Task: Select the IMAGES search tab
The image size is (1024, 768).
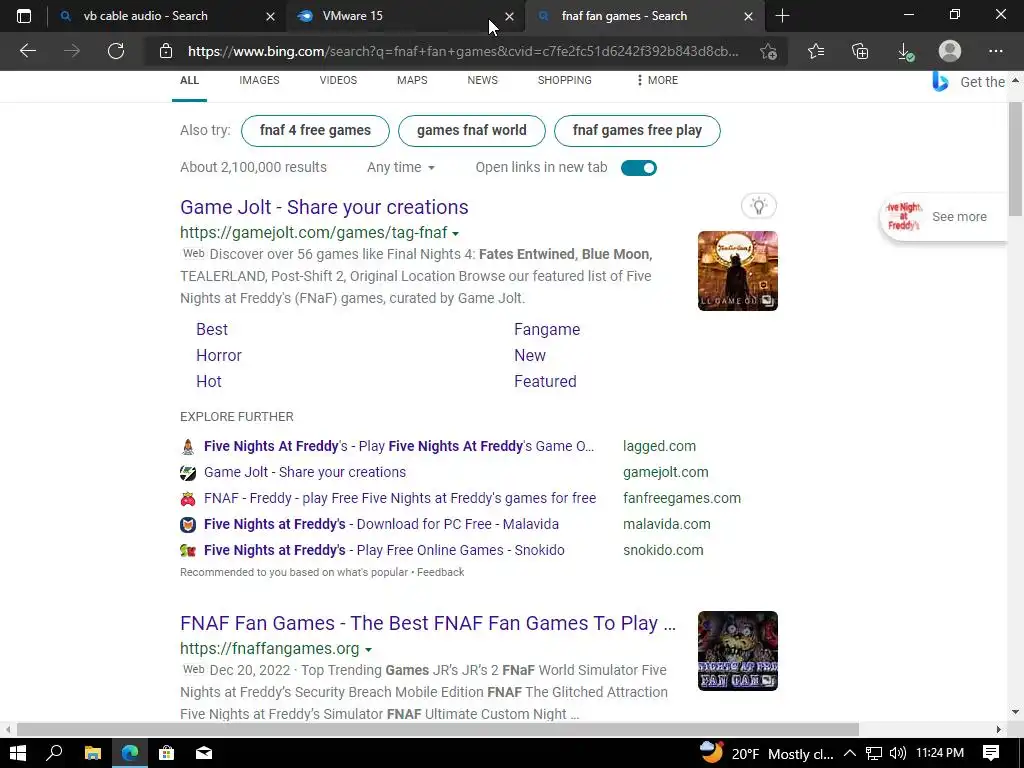Action: [x=259, y=80]
